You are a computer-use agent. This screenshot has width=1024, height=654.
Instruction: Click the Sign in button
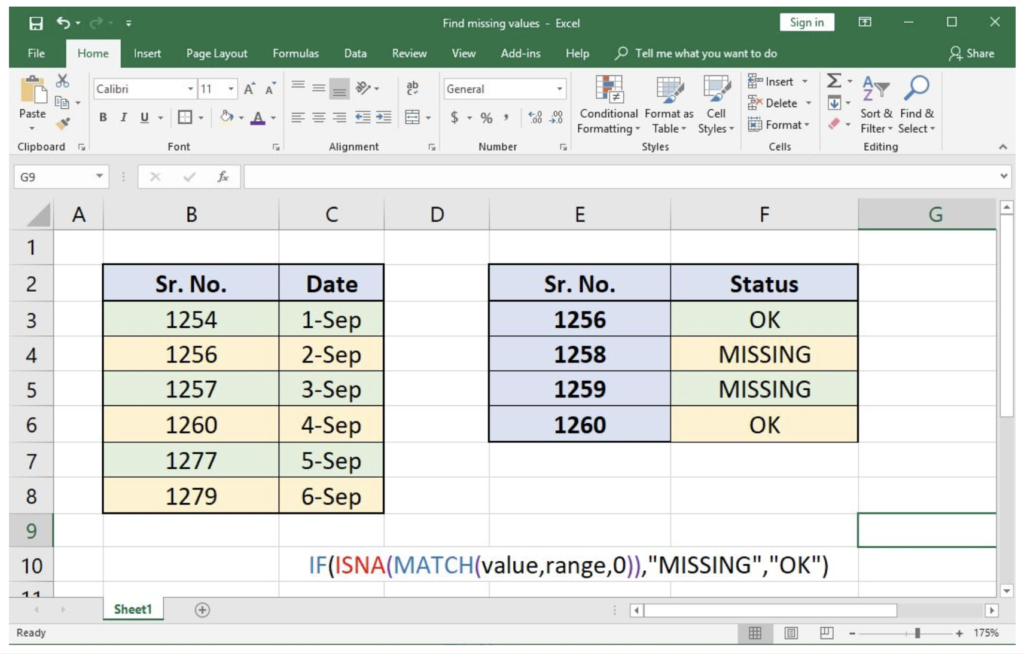[806, 21]
